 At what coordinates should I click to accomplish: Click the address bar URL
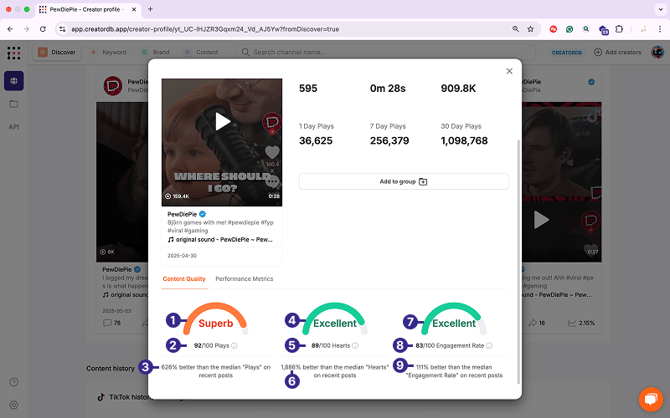tap(205, 29)
